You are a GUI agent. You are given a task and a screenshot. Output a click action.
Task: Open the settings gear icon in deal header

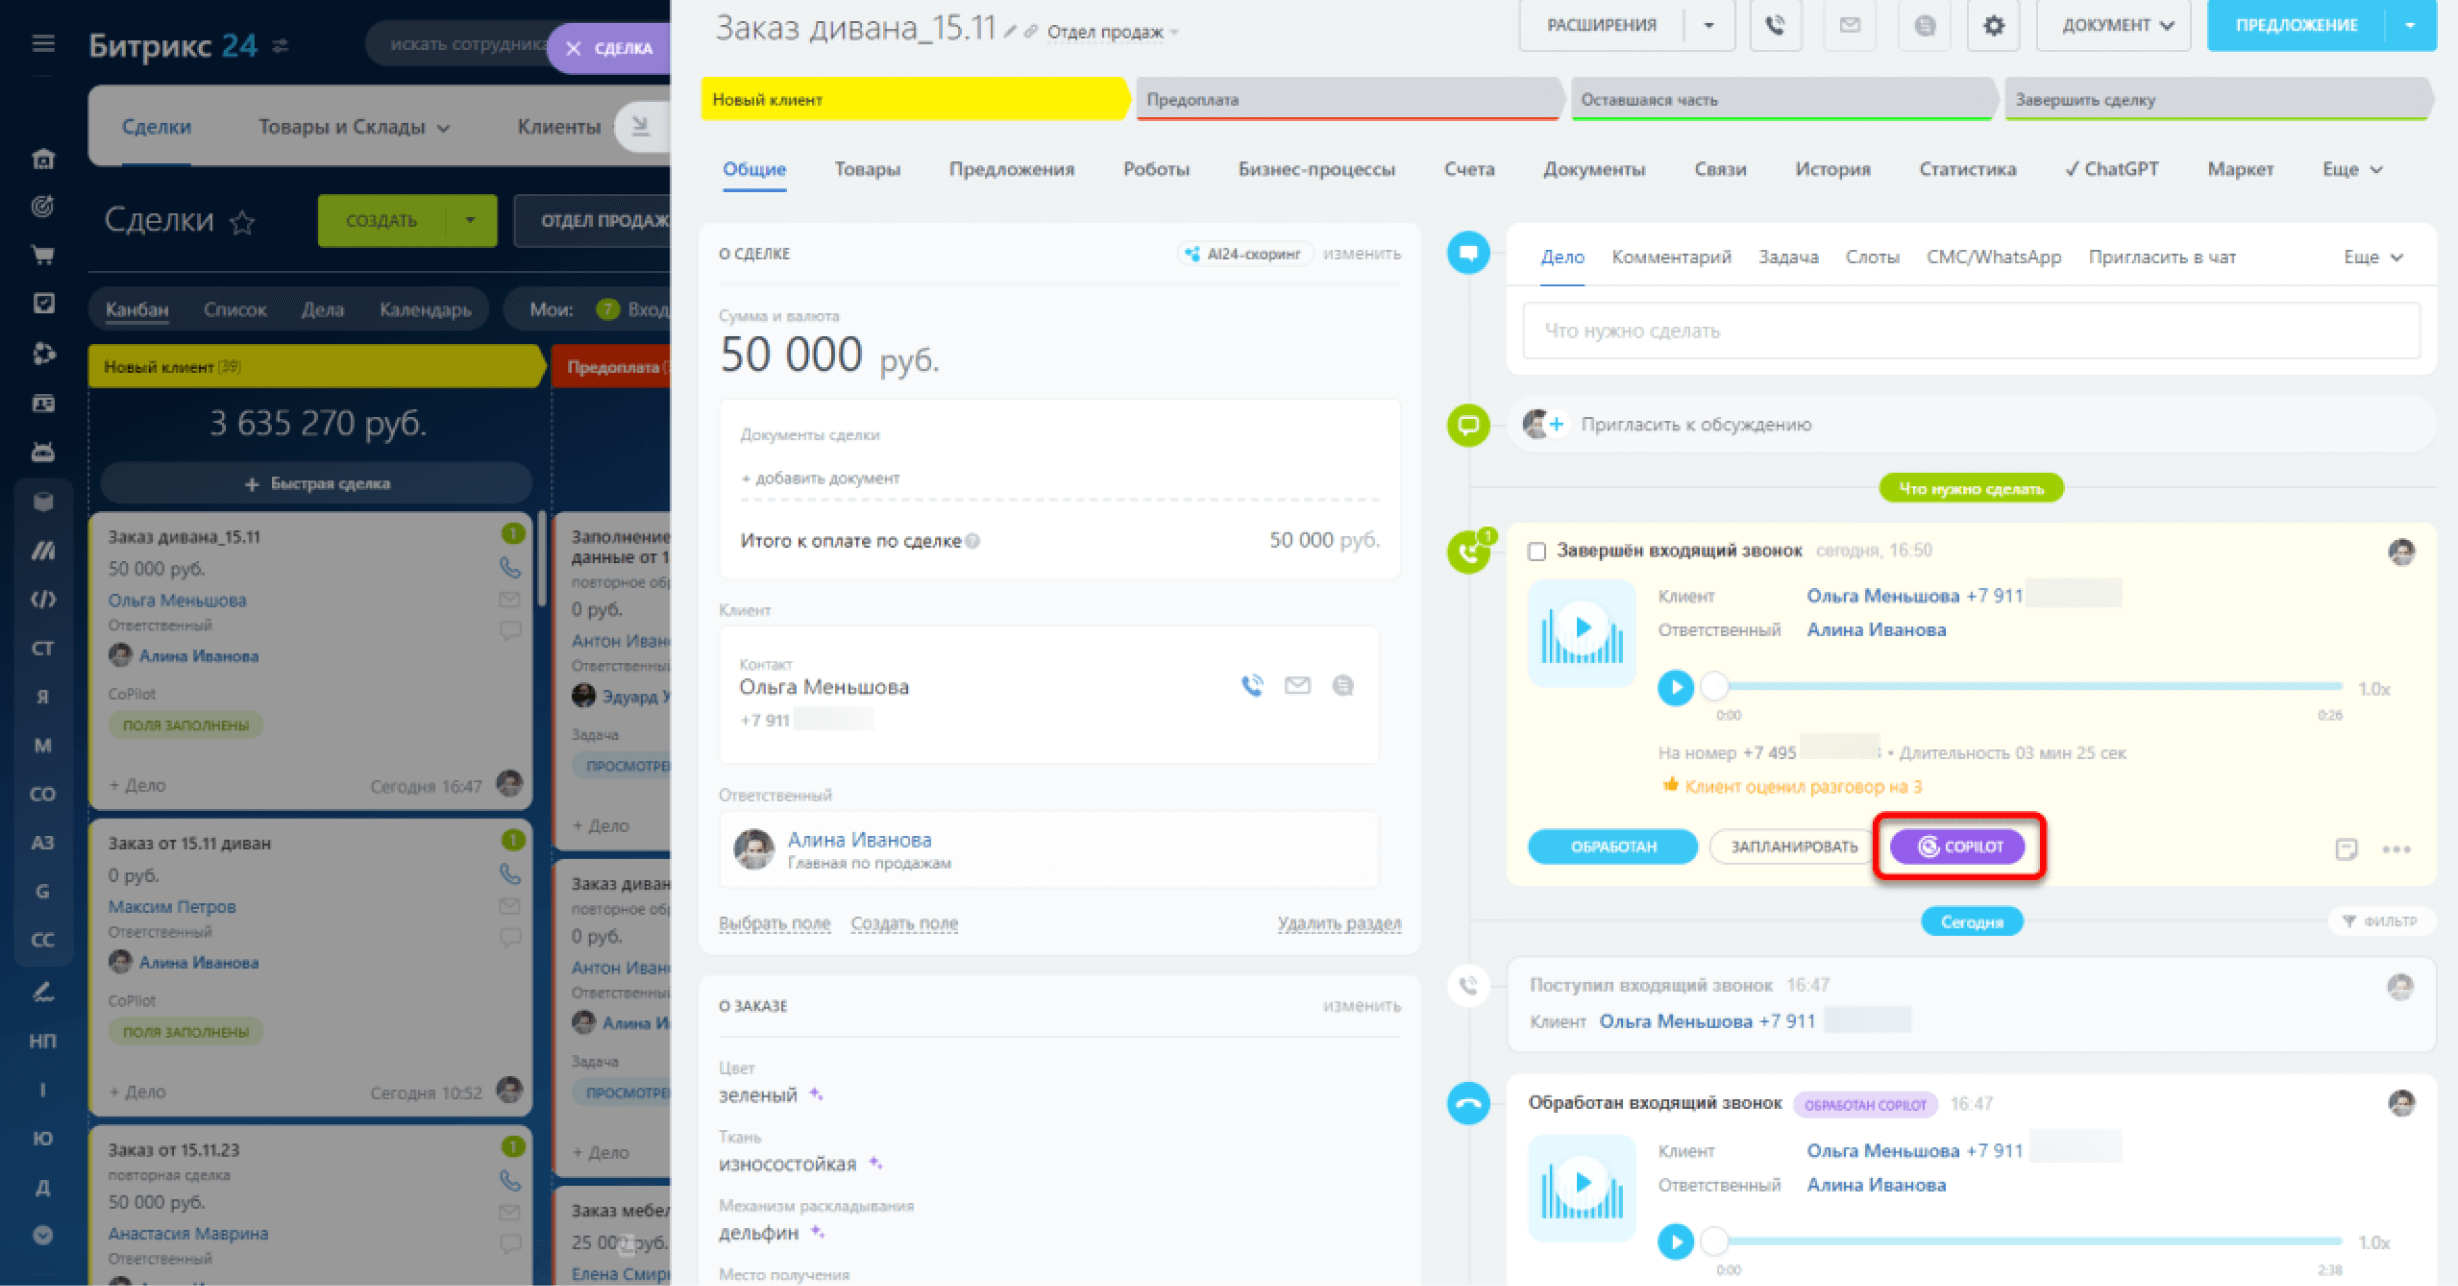click(x=1993, y=25)
